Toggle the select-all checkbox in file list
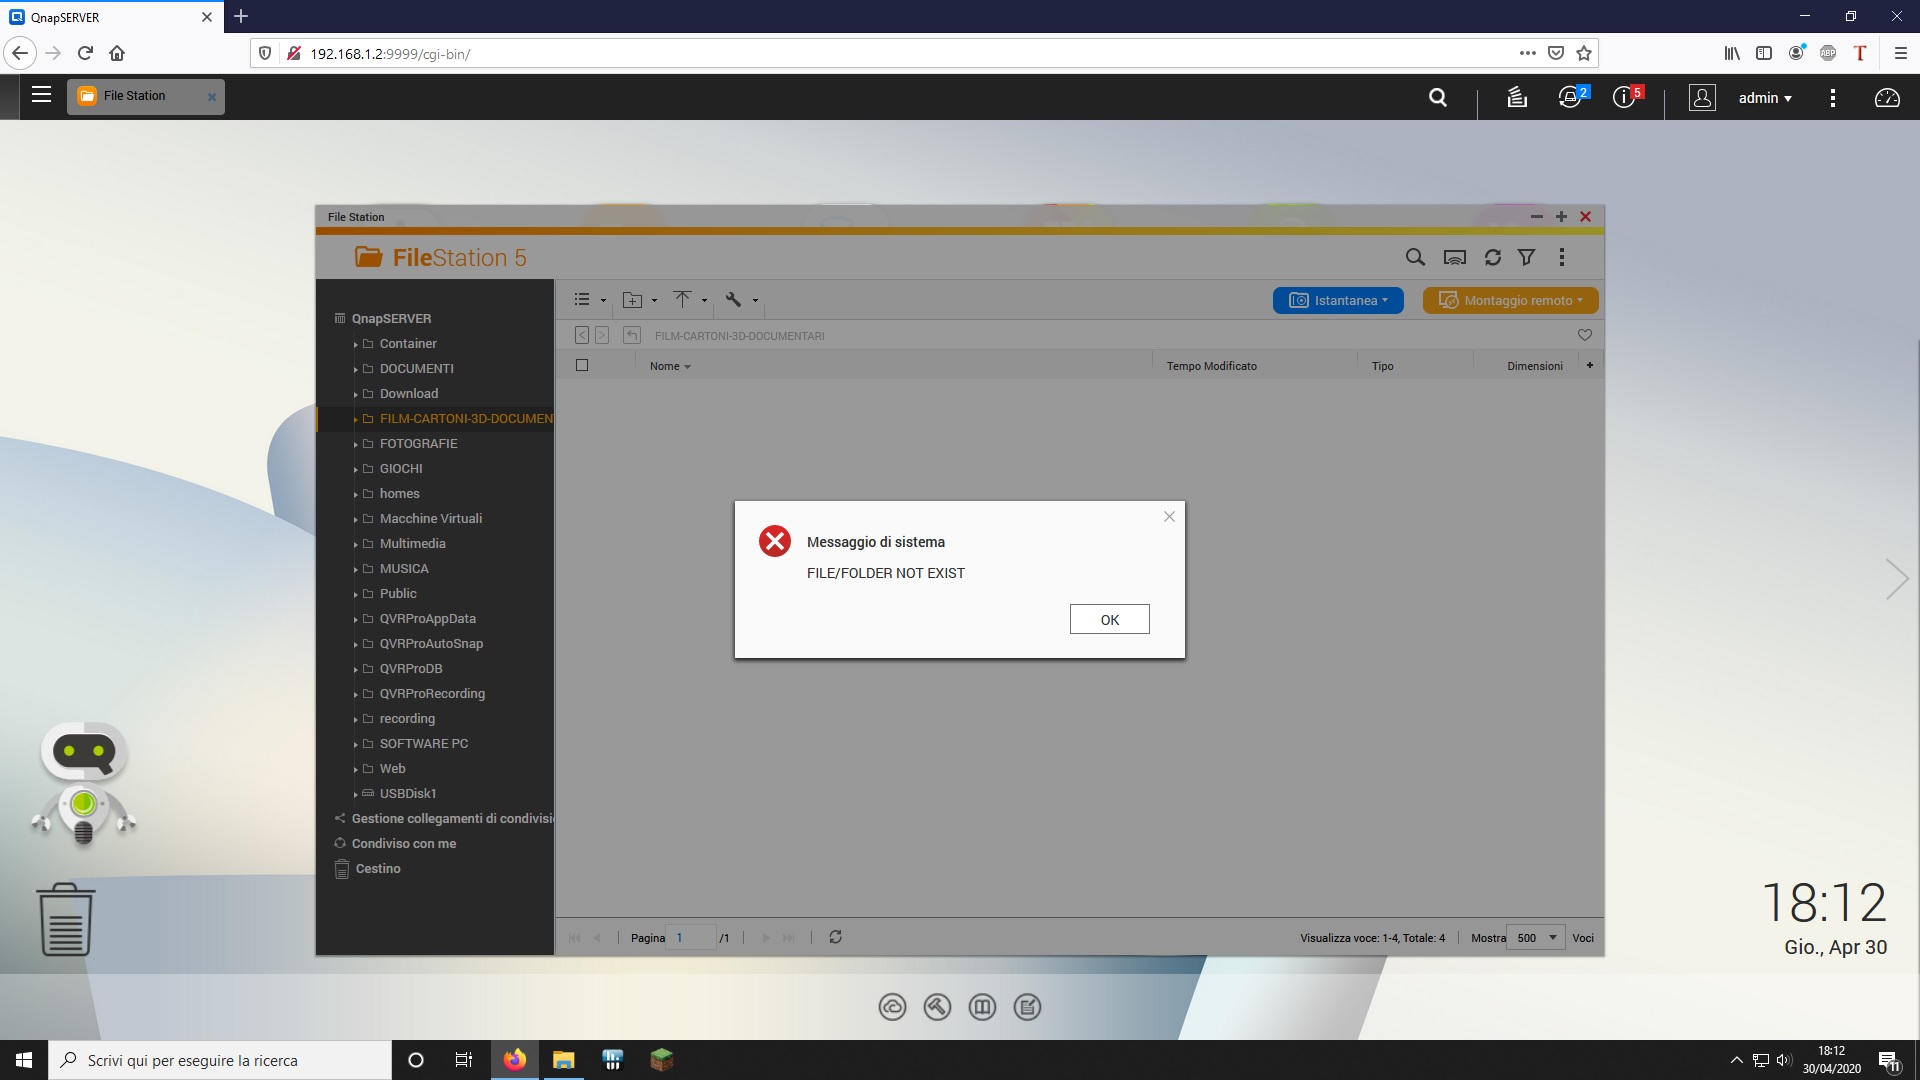The width and height of the screenshot is (1920, 1080). point(582,366)
